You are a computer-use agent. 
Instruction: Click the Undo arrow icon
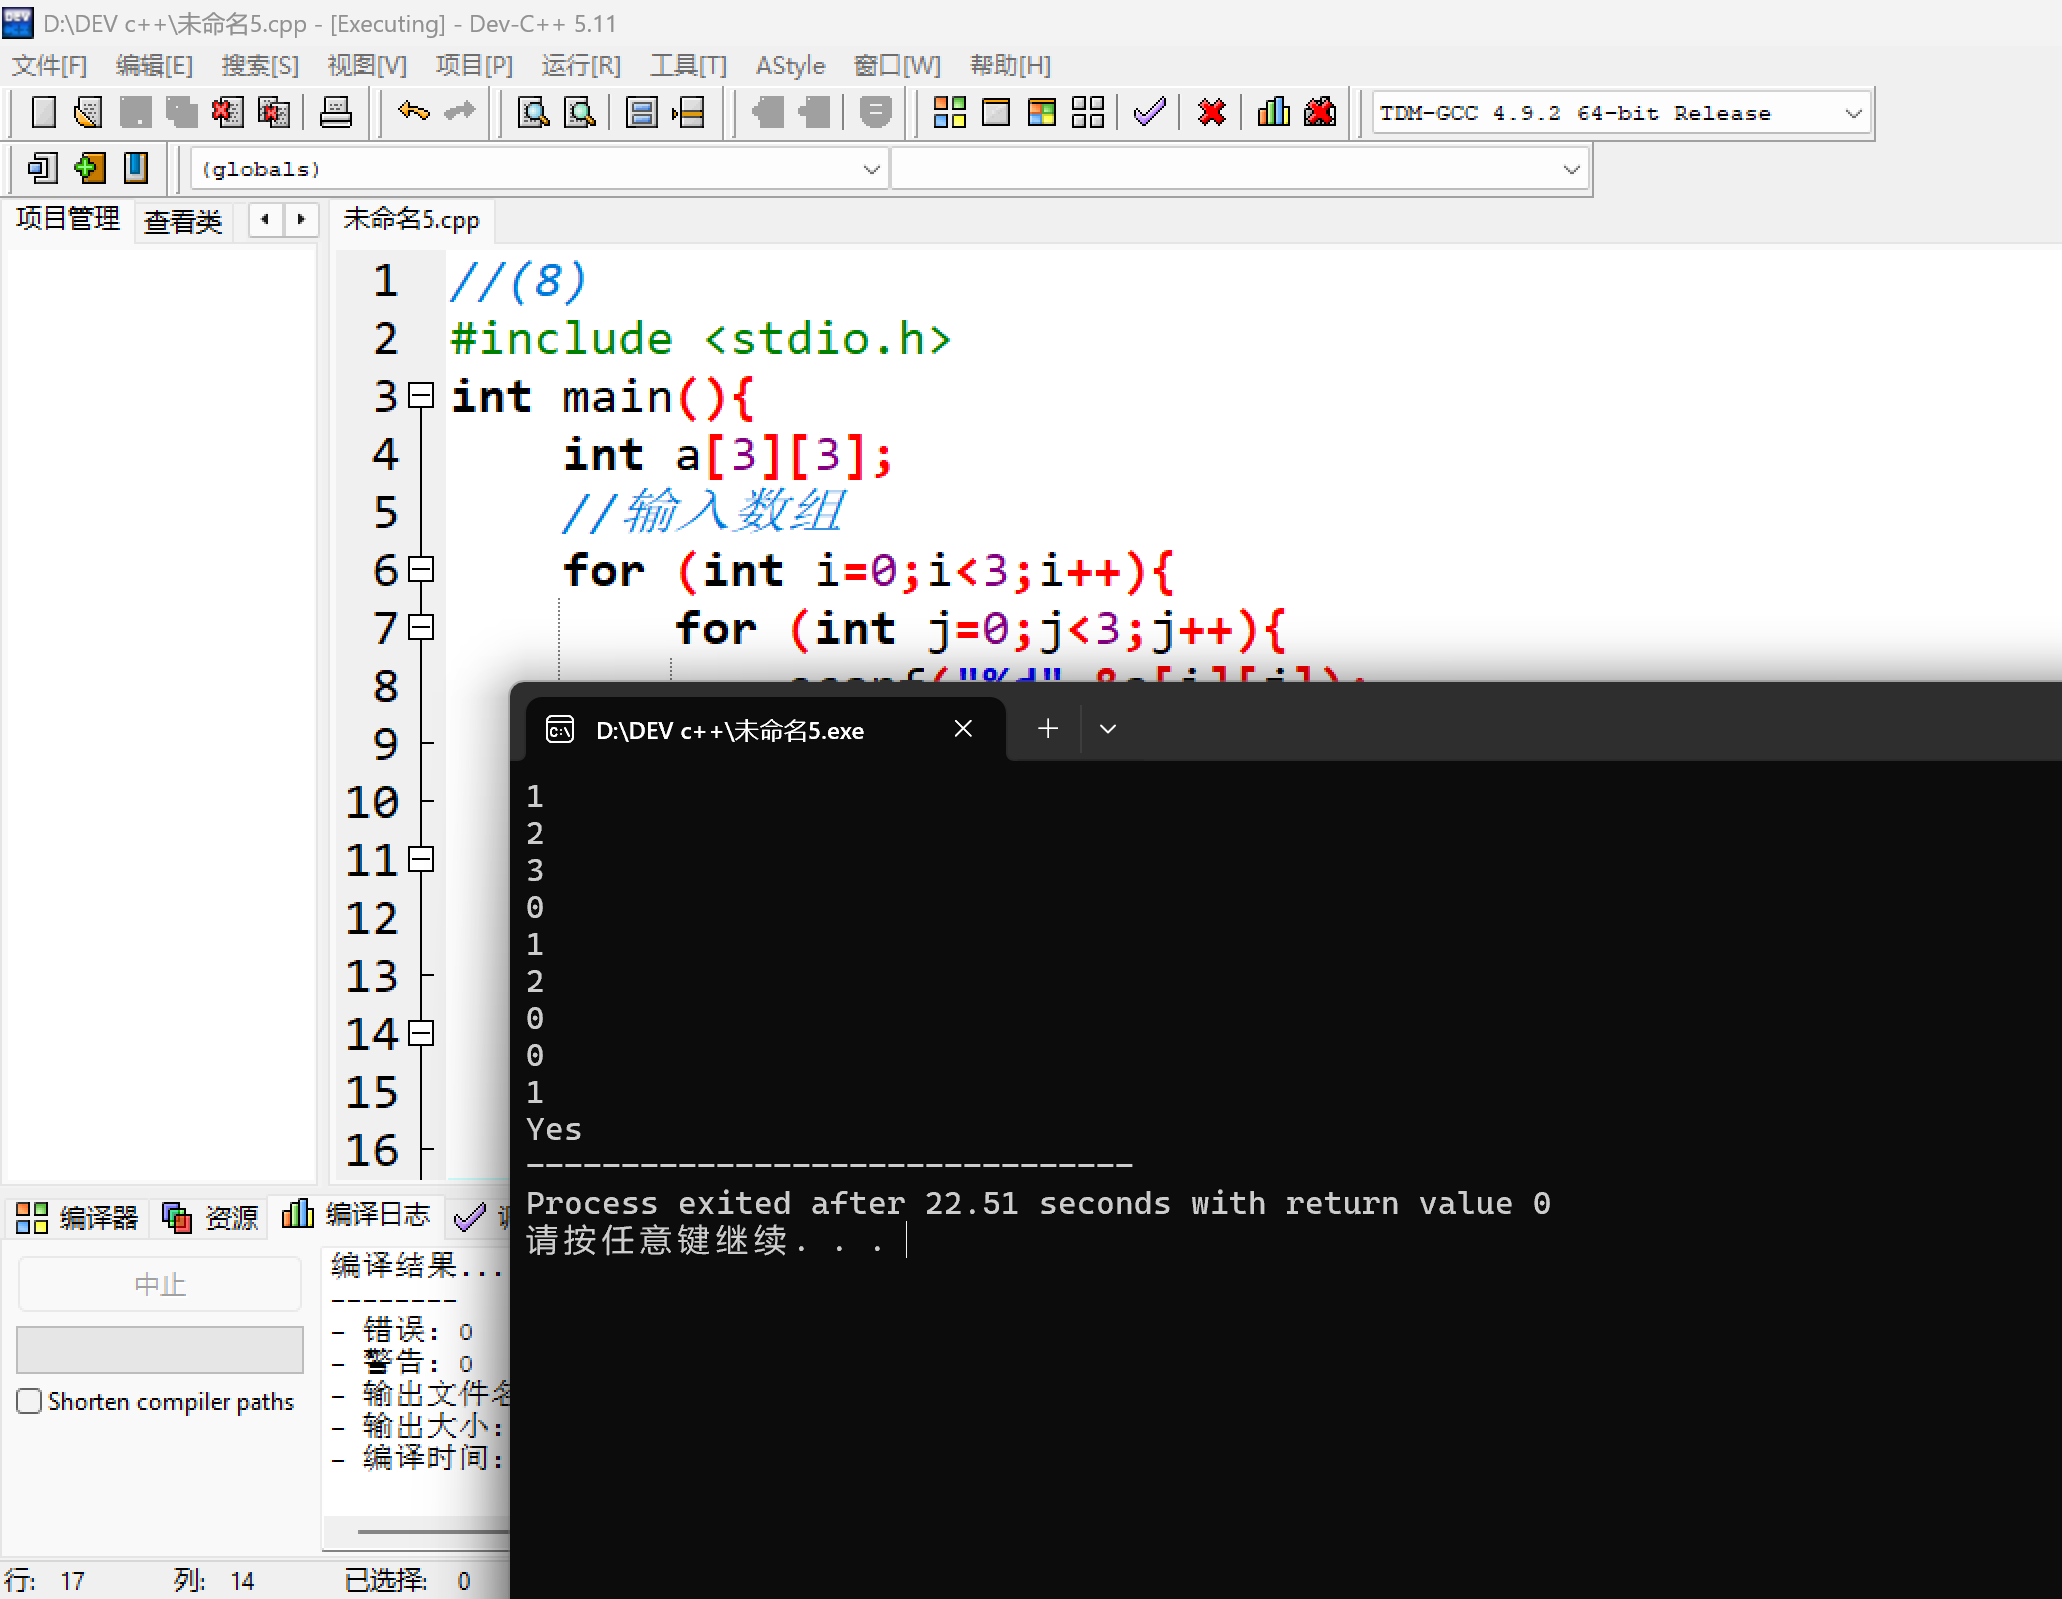click(413, 112)
